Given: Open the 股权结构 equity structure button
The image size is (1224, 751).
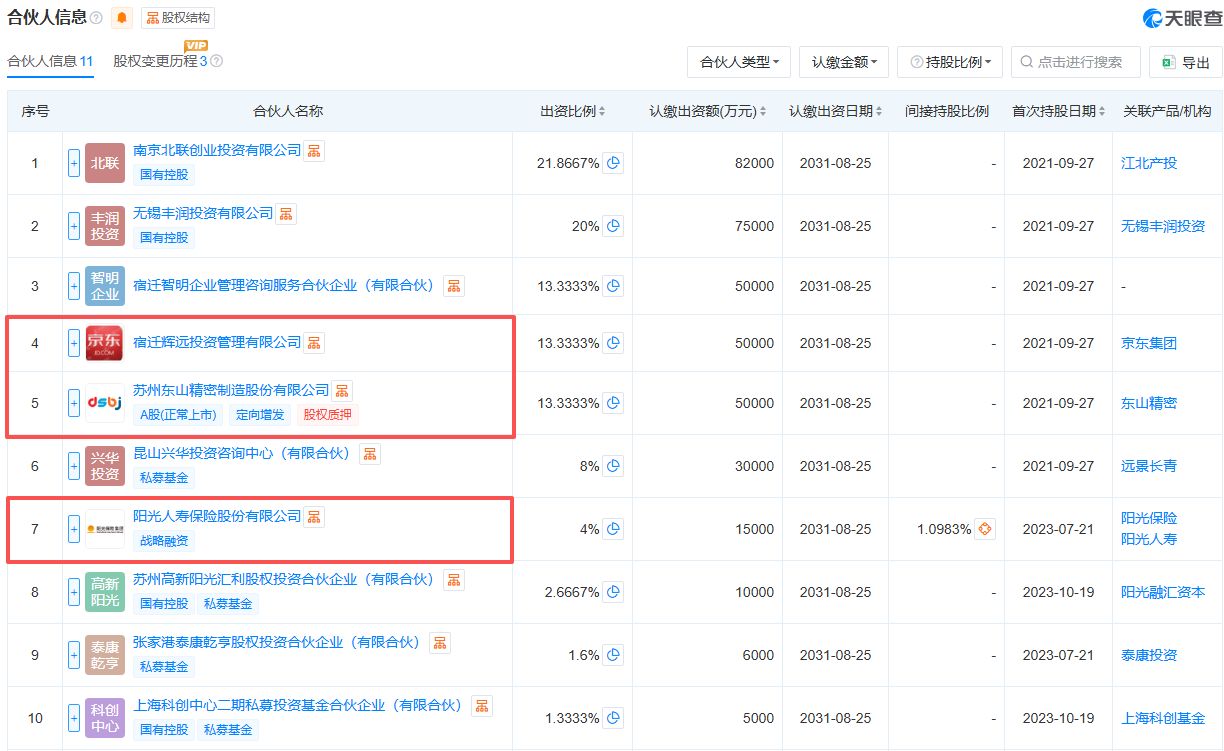Looking at the screenshot, I should click(178, 18).
